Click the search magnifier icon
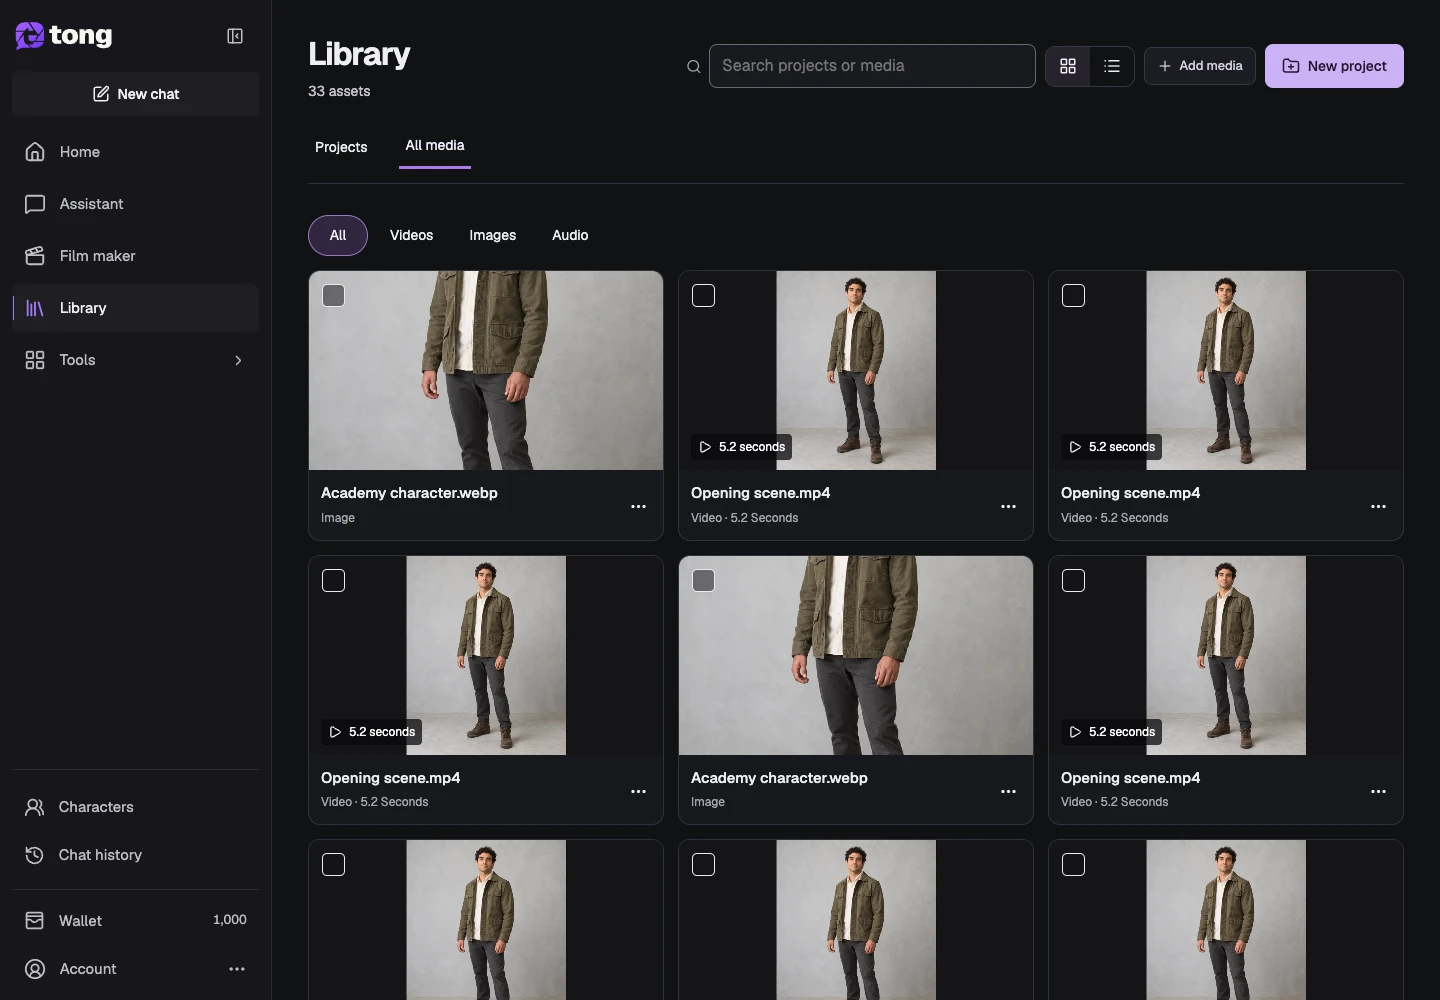 click(694, 66)
